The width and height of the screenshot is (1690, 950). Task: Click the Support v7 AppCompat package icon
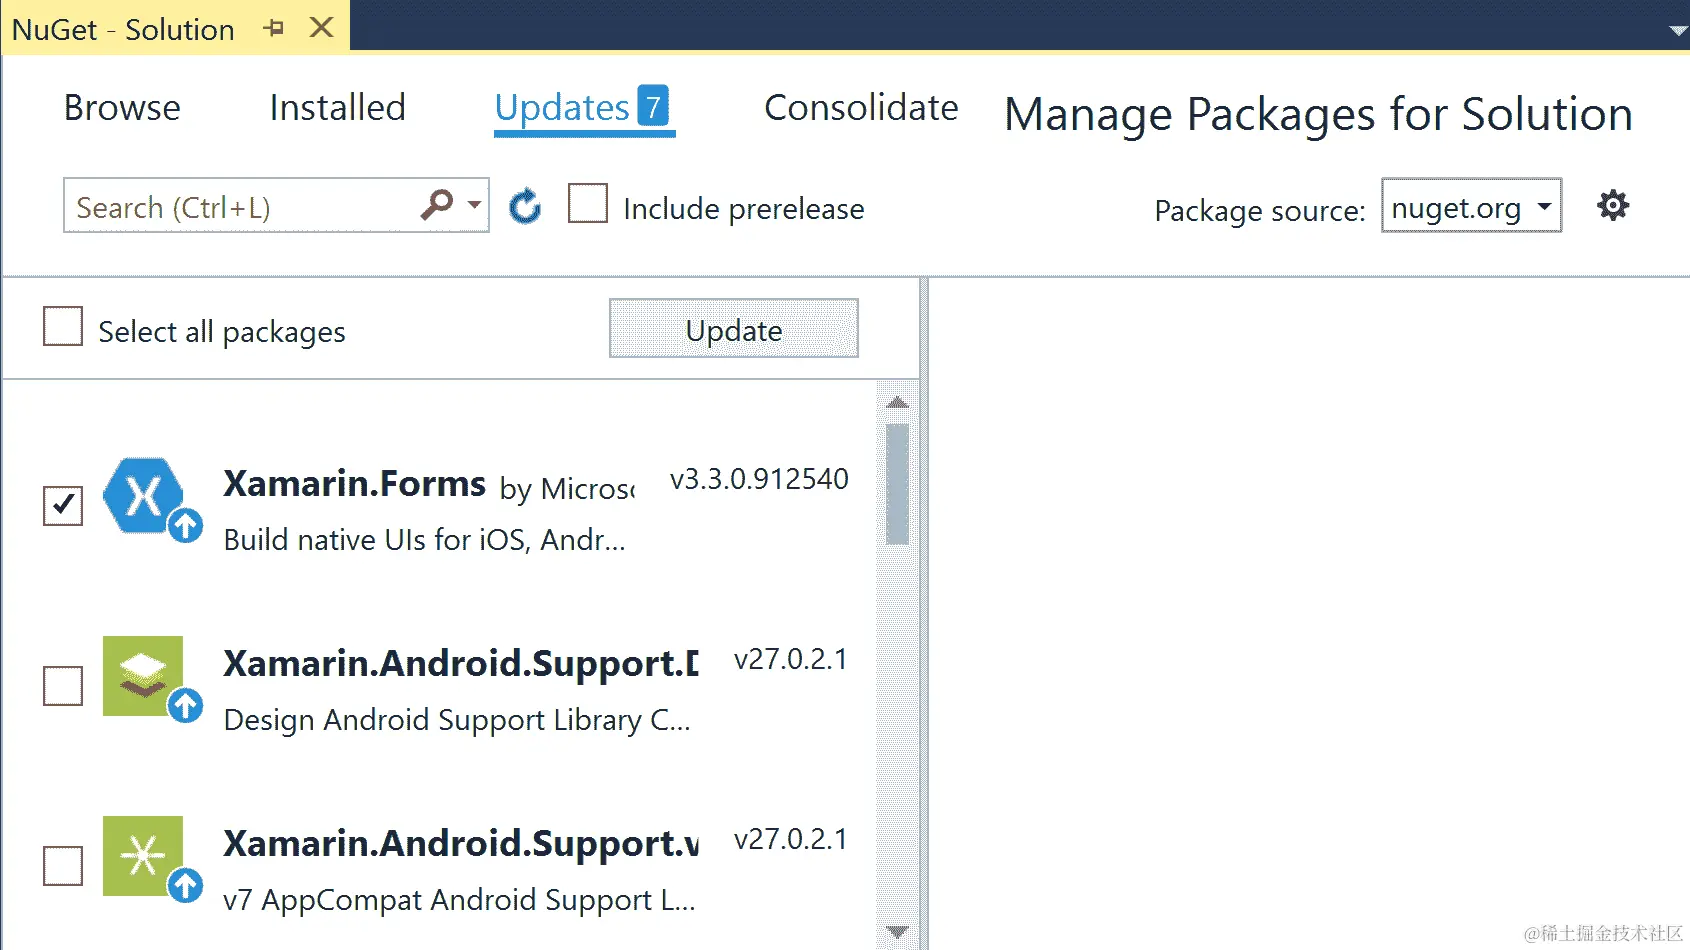143,856
